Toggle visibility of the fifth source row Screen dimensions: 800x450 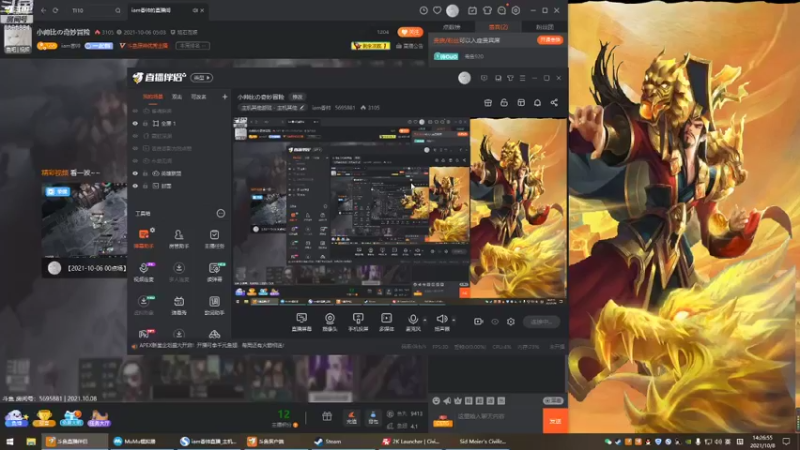coord(135,161)
